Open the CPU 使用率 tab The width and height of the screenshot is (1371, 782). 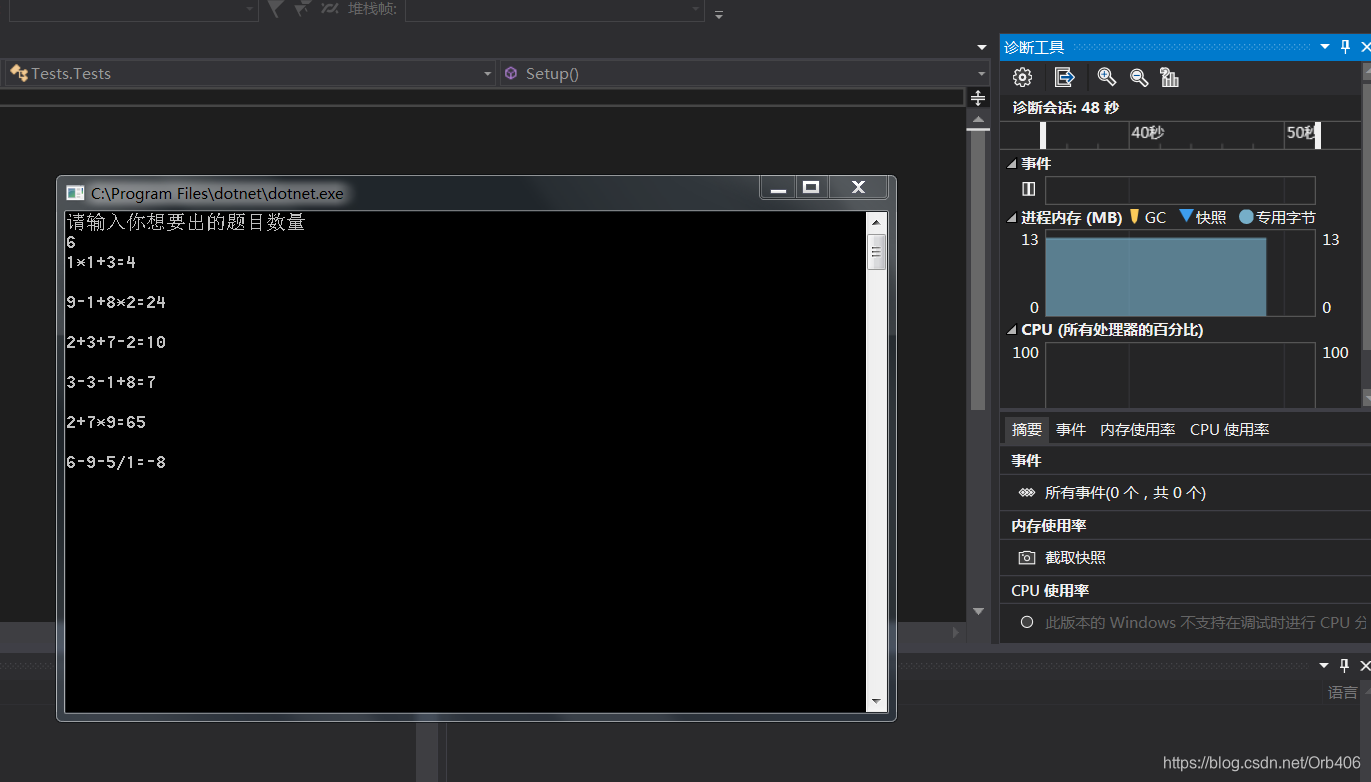coord(1229,430)
